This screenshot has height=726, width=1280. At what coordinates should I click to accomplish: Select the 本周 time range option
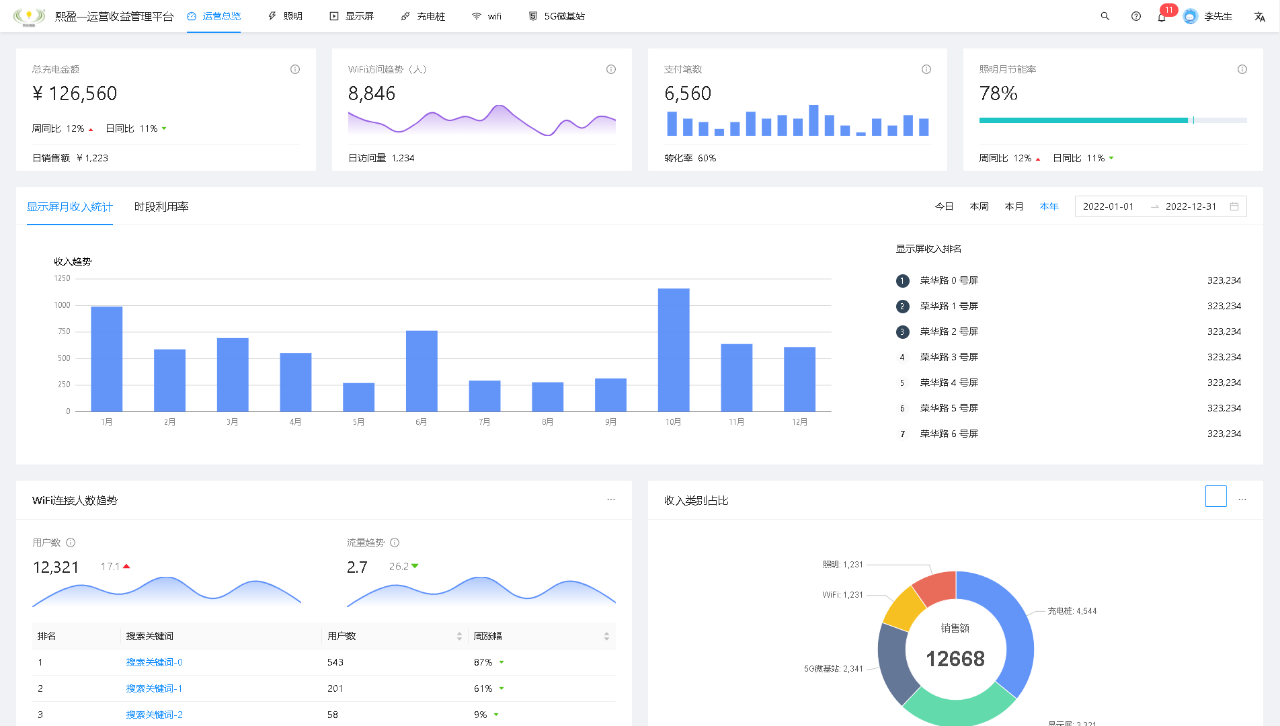[979, 206]
